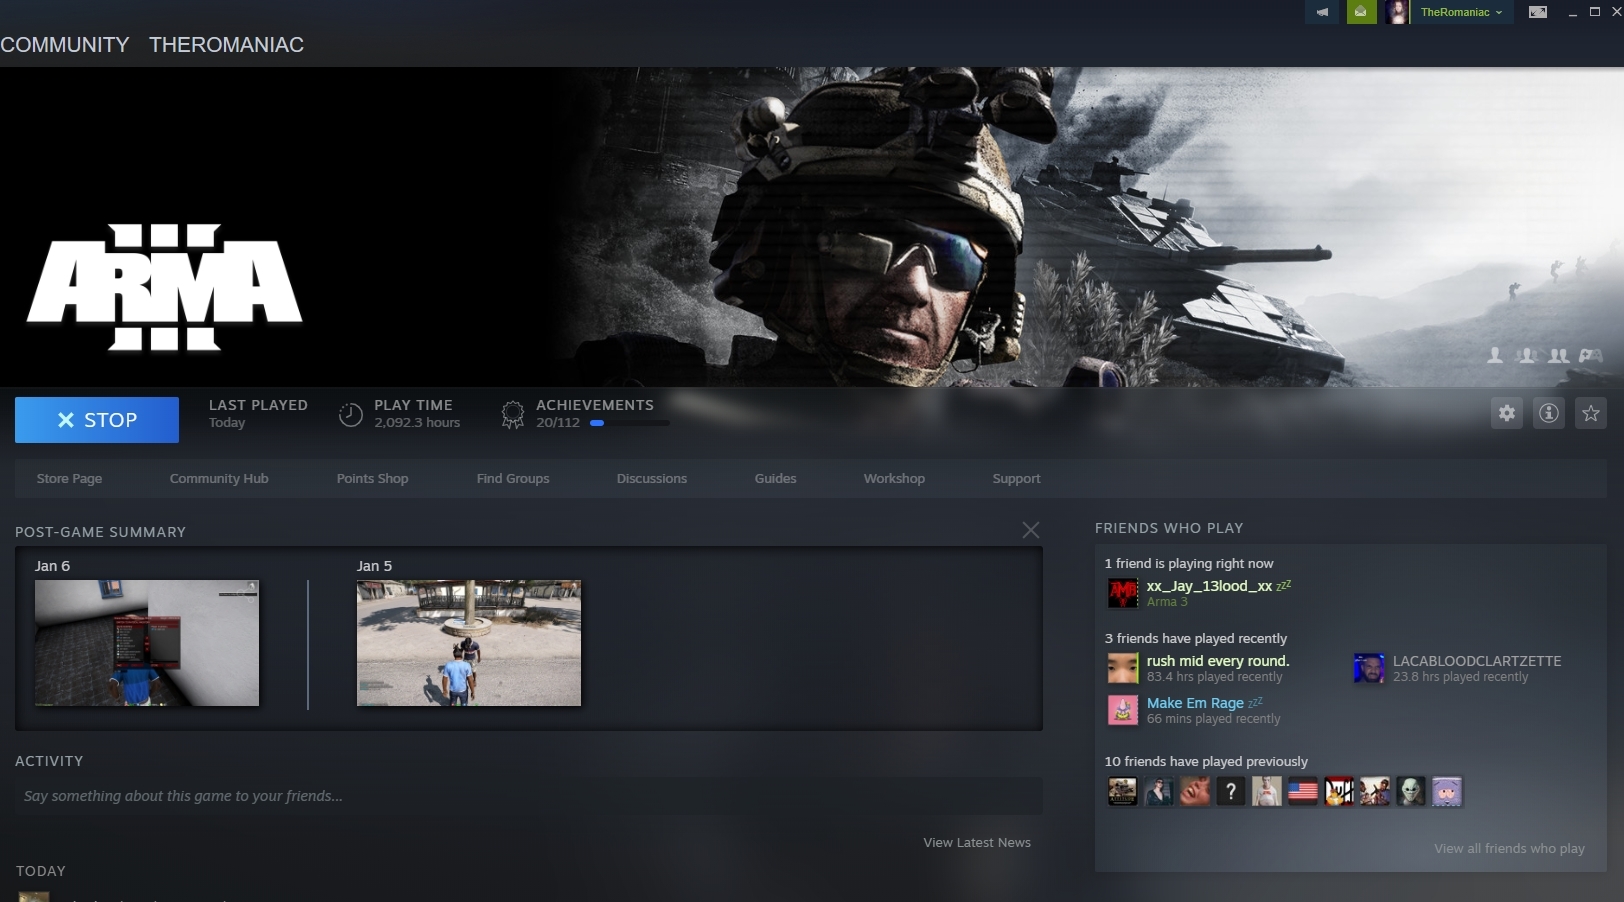Click the Play Time clock icon
The height and width of the screenshot is (902, 1624).
[350, 414]
